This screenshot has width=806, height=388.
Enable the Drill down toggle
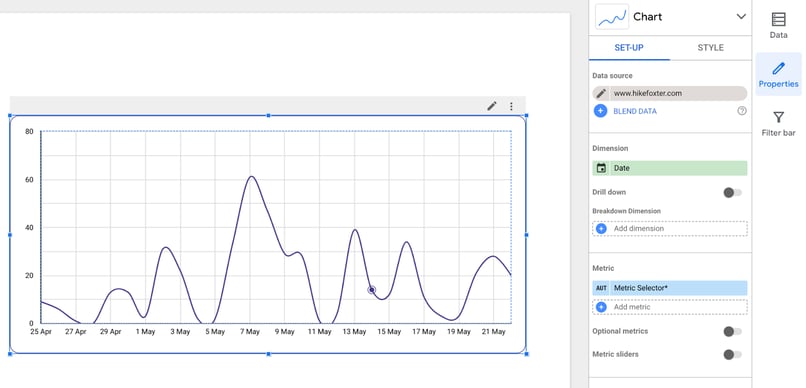[x=732, y=192]
